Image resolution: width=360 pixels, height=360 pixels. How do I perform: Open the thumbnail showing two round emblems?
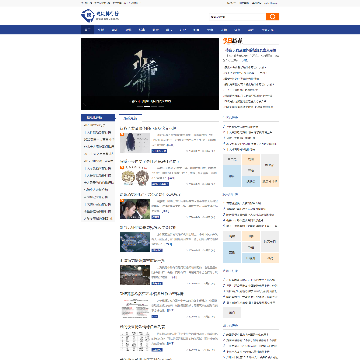click(135, 176)
